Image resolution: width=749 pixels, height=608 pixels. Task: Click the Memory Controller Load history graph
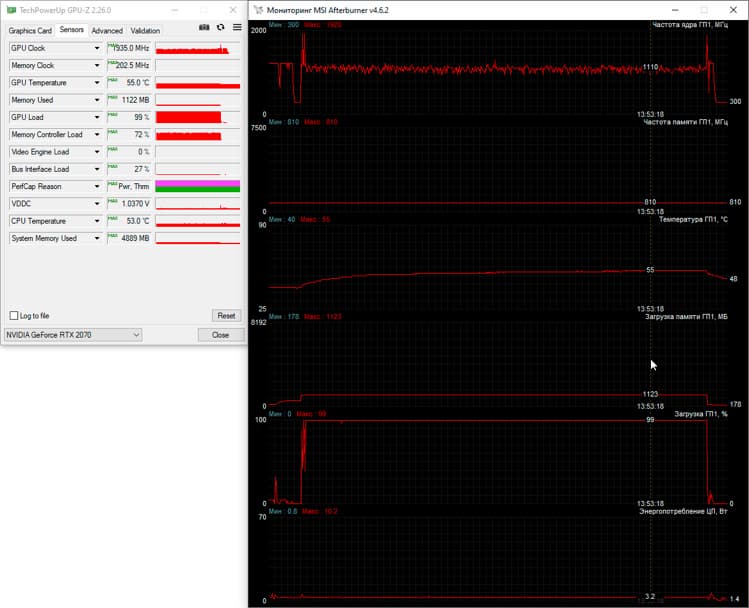coord(198,135)
